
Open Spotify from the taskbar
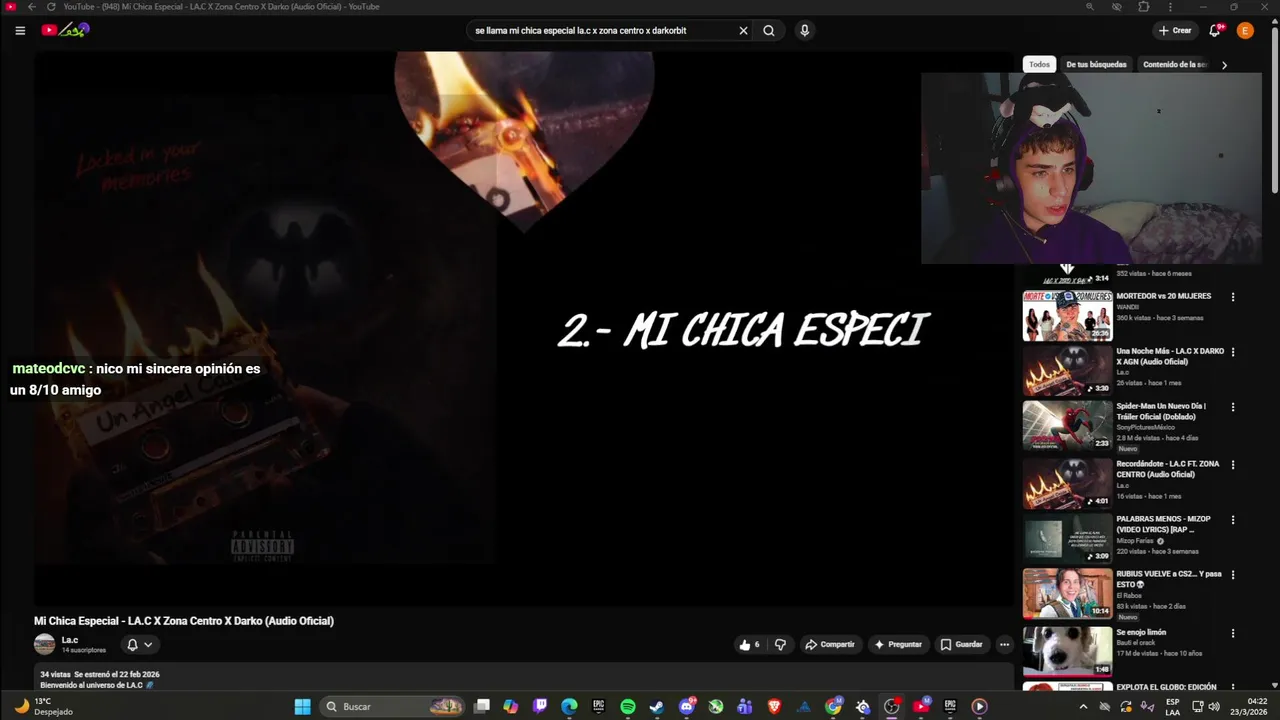pos(628,706)
